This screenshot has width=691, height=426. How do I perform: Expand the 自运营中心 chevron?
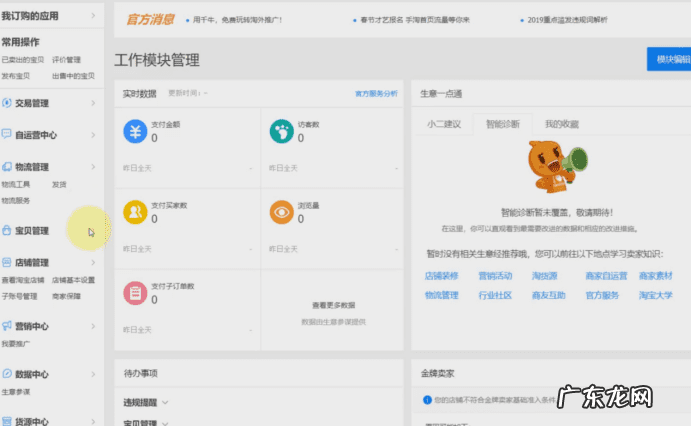pyautogui.click(x=93, y=135)
